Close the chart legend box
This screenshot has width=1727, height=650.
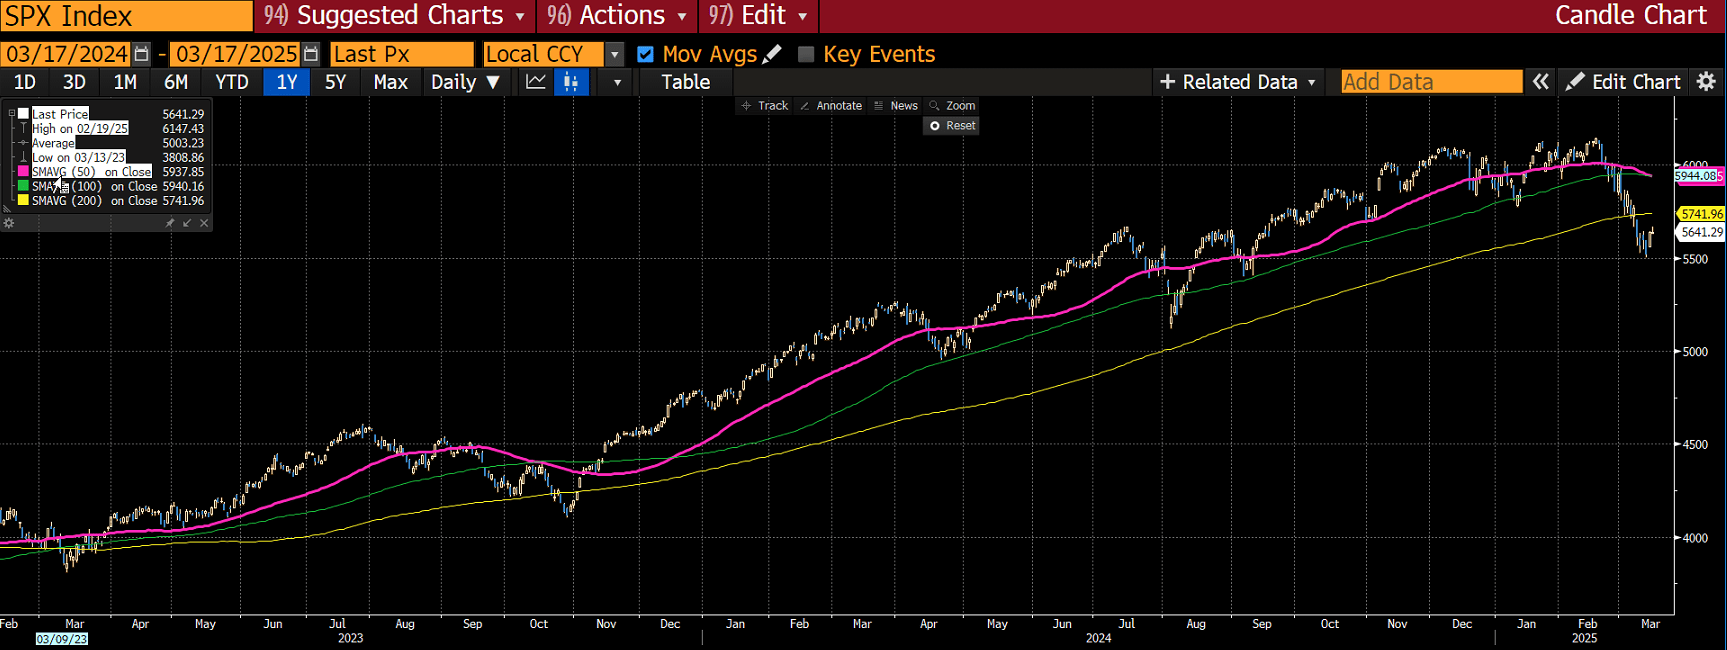click(204, 223)
